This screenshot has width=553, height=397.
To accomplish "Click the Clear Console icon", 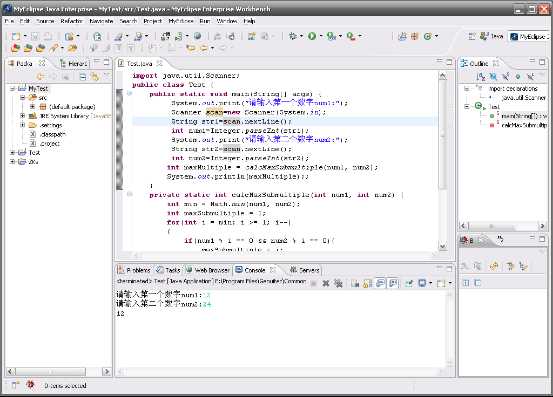I will pyautogui.click(x=355, y=283).
